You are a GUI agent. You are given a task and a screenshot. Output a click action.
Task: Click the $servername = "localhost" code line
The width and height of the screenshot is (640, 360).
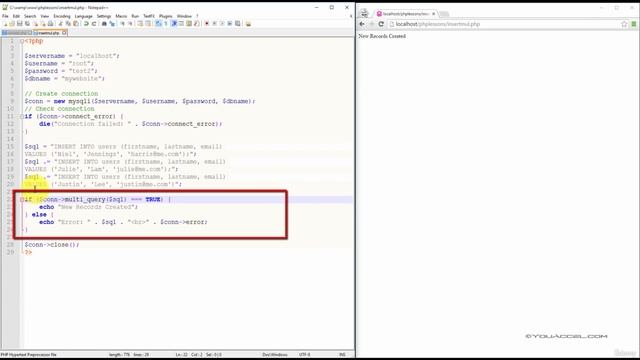coord(72,56)
